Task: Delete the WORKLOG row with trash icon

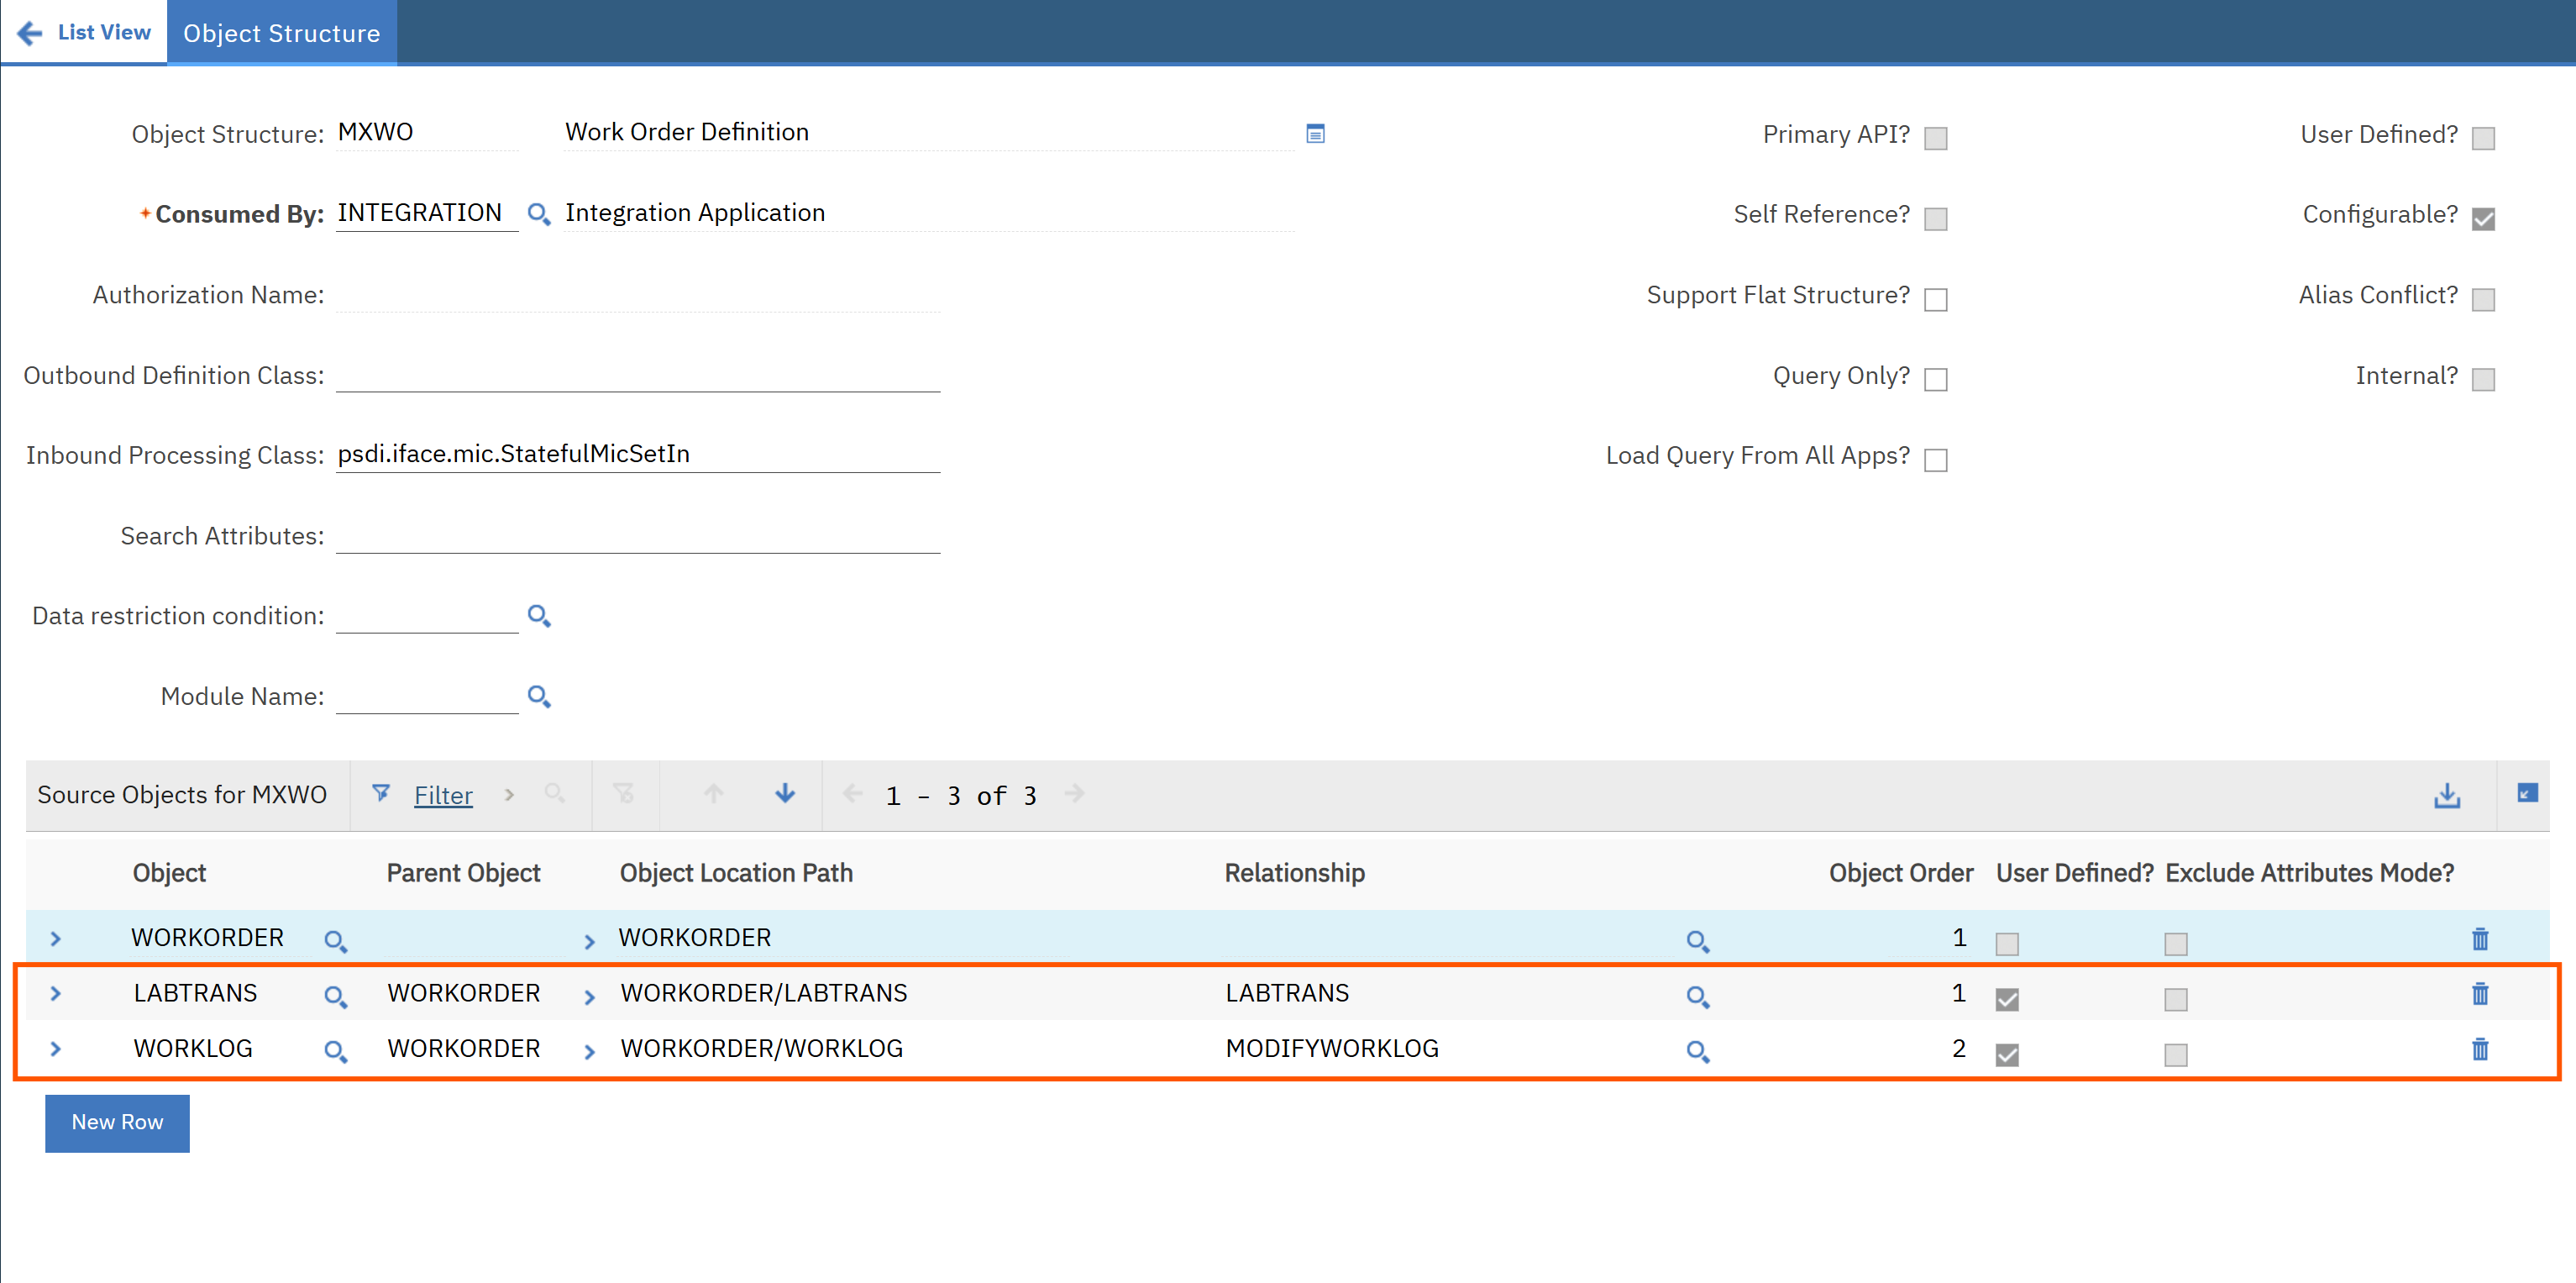Action: pyautogui.click(x=2479, y=1049)
